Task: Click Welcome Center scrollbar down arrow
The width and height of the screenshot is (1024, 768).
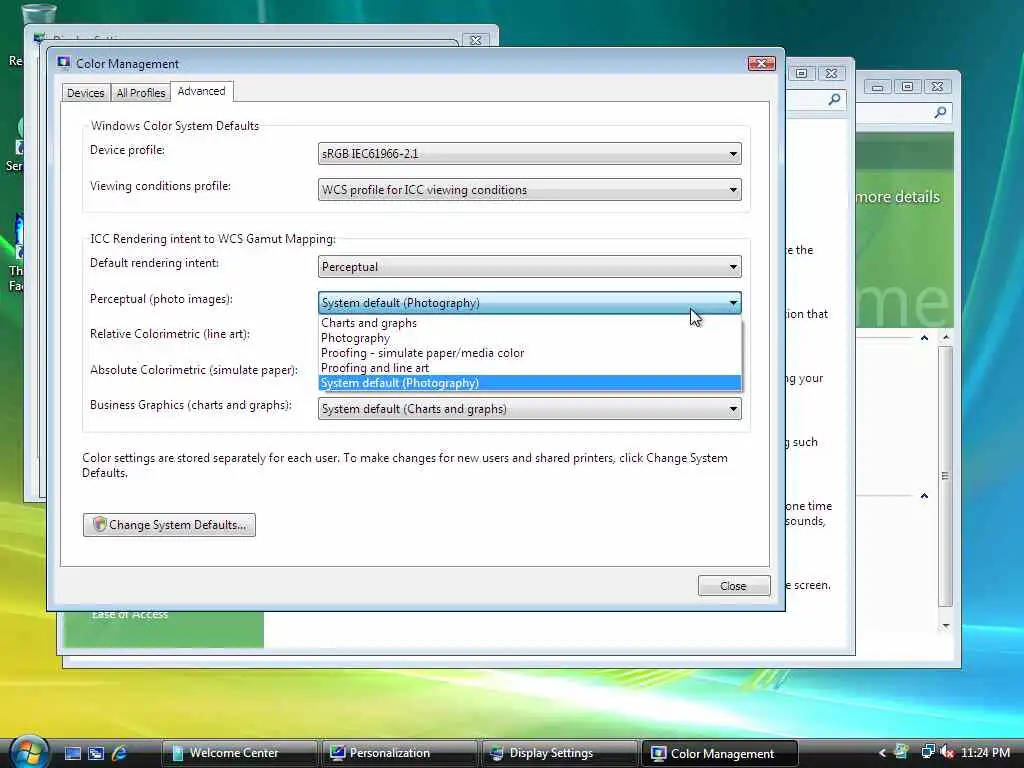Action: point(946,626)
